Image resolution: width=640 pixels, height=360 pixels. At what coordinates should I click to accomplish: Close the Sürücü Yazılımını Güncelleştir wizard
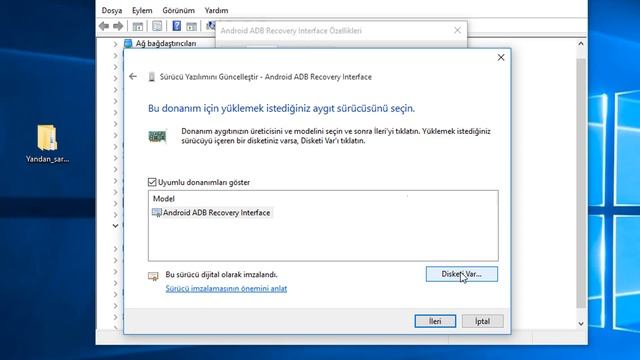(x=501, y=58)
